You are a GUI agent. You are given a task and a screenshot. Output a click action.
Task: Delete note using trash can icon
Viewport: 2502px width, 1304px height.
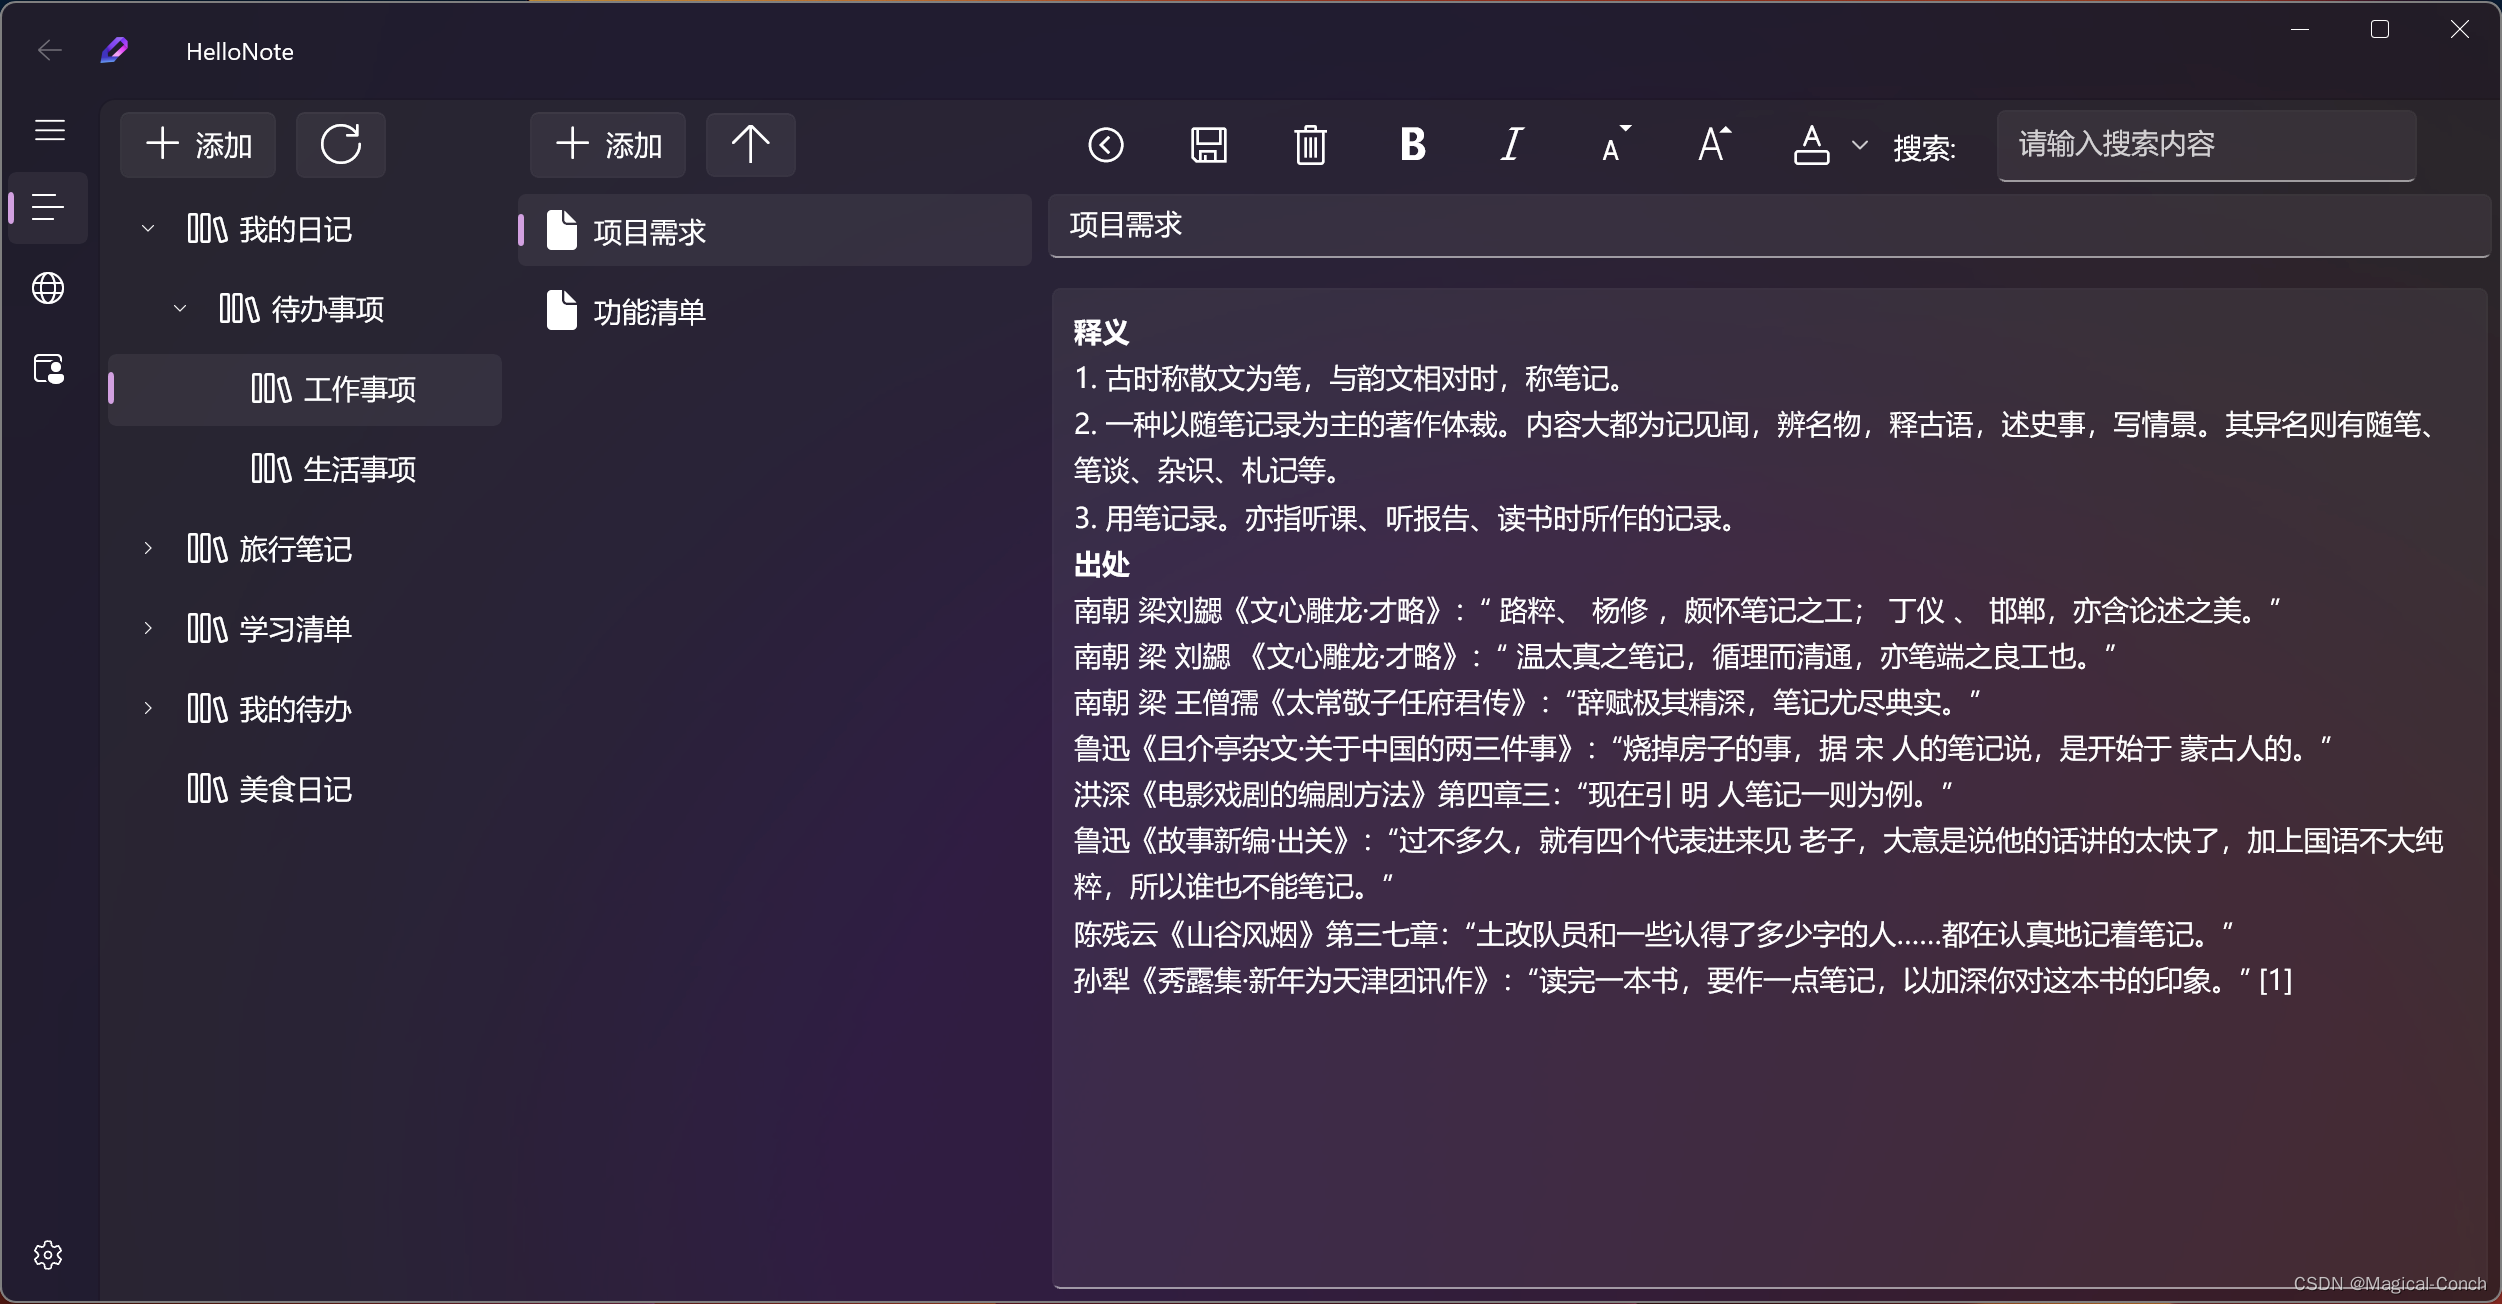point(1310,145)
